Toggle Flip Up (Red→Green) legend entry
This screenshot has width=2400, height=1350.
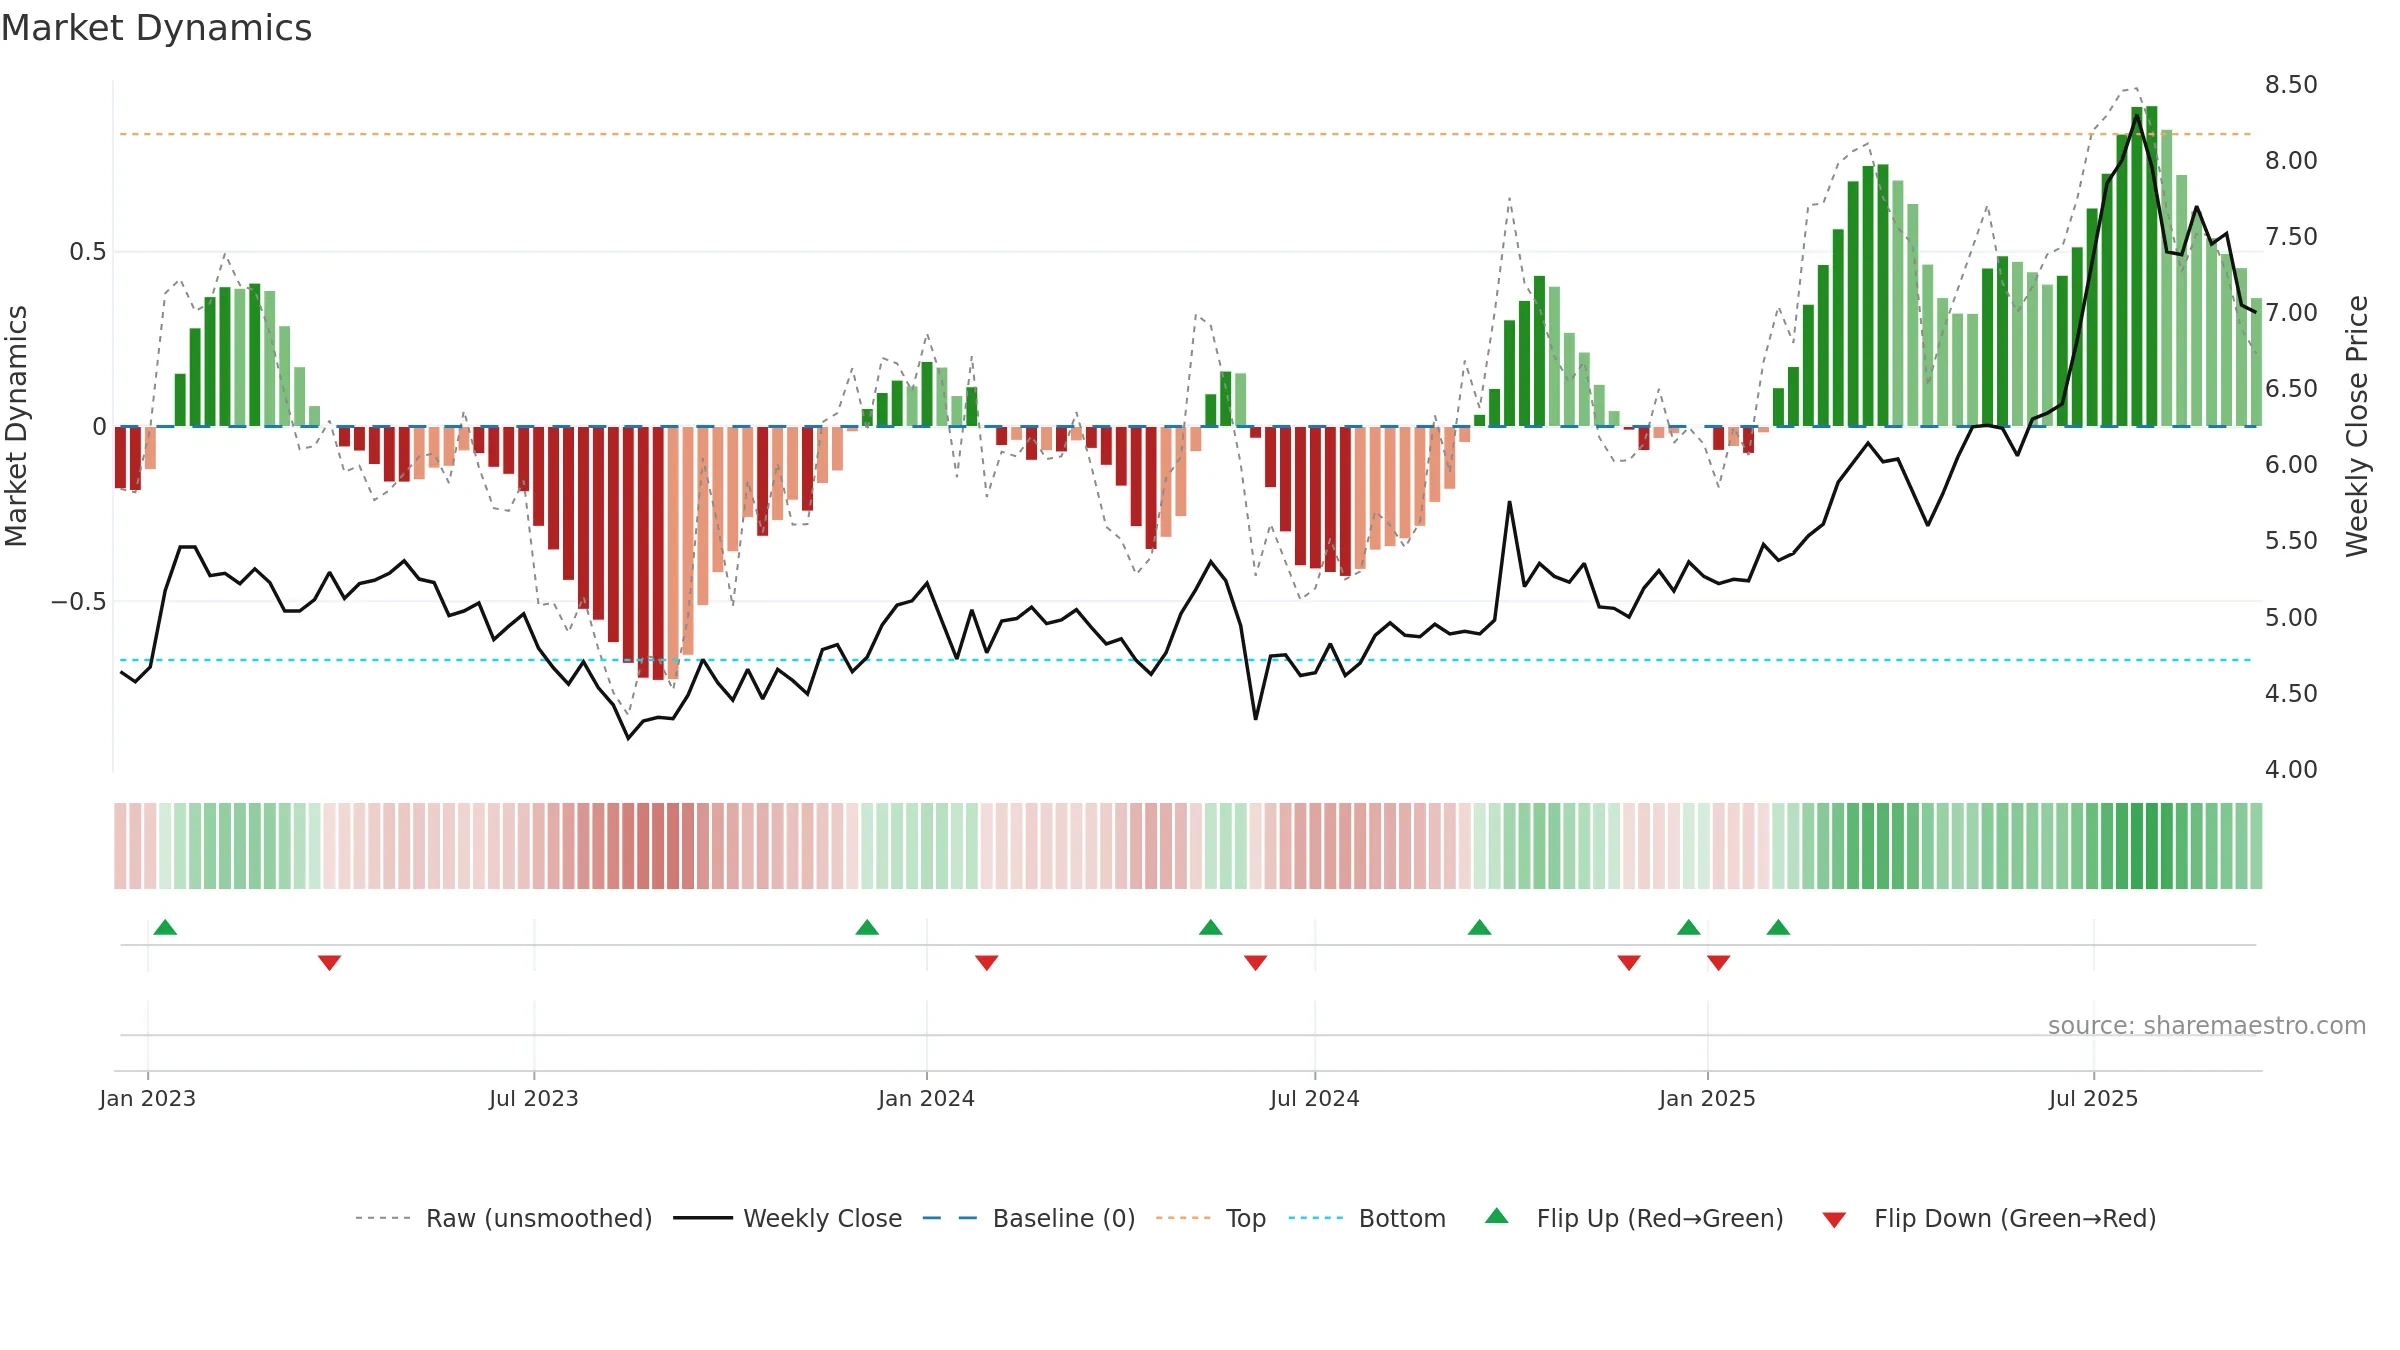pyautogui.click(x=1634, y=1218)
